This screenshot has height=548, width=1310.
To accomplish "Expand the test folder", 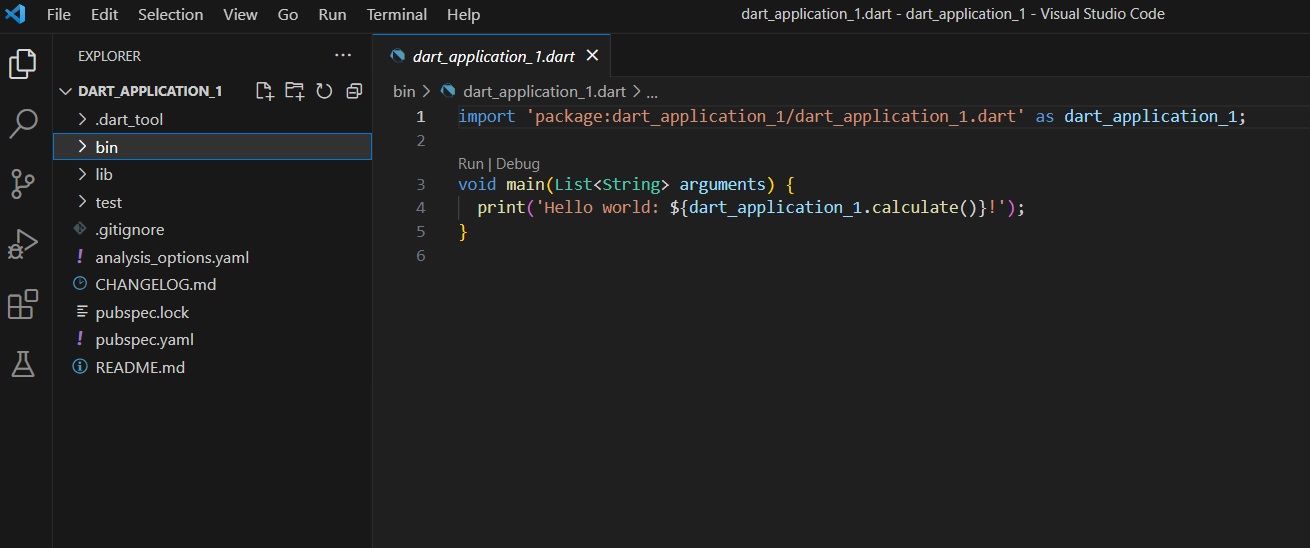I will (x=83, y=202).
